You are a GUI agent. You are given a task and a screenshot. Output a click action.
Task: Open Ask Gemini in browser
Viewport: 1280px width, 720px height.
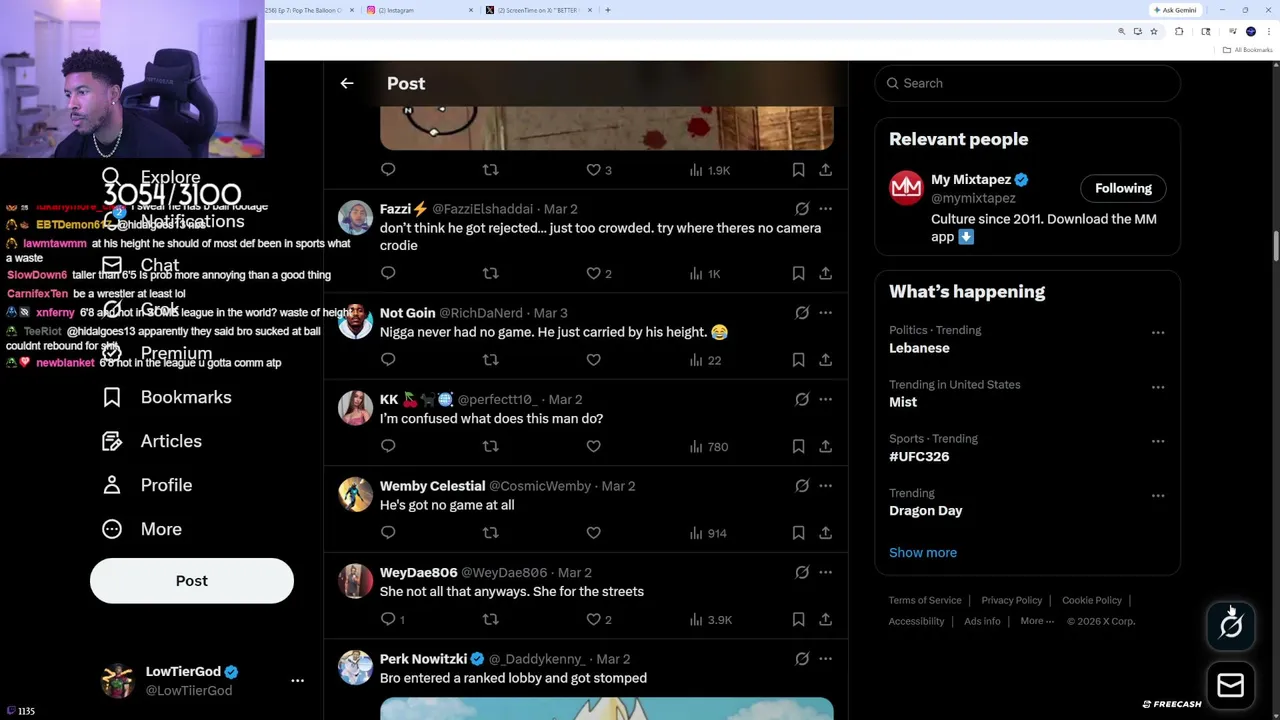tap(1175, 10)
